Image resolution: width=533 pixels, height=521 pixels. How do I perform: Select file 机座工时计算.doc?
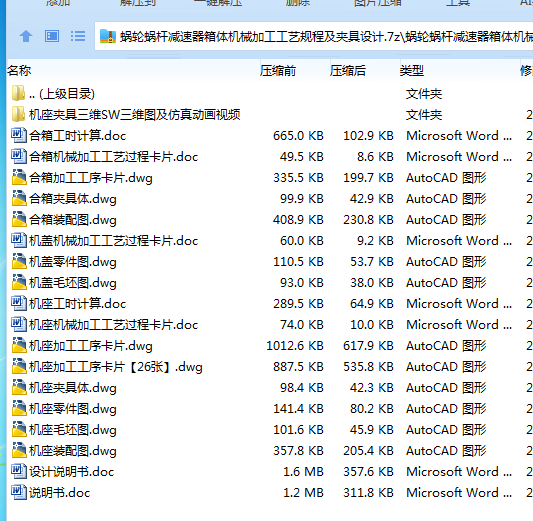coord(78,304)
